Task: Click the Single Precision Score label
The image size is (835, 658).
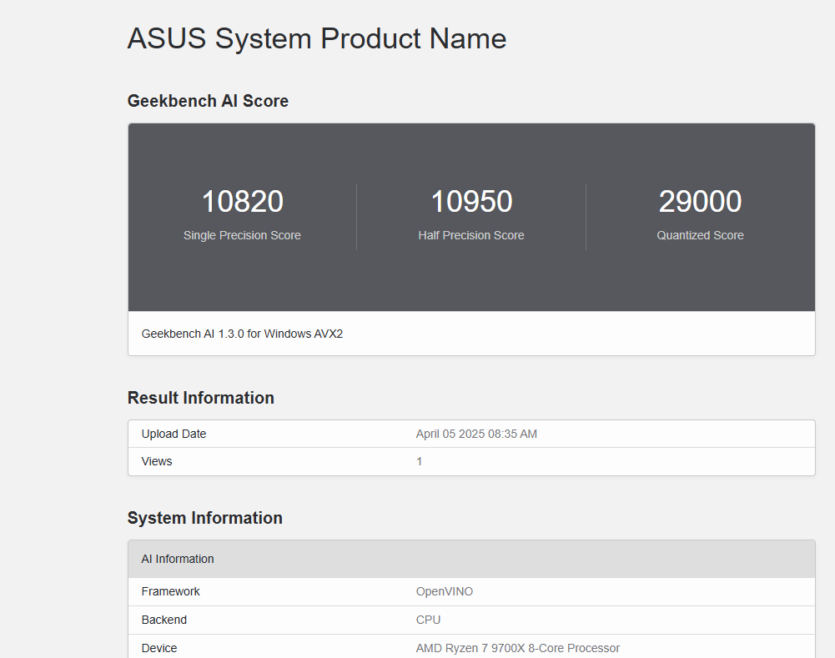Action: click(x=242, y=235)
